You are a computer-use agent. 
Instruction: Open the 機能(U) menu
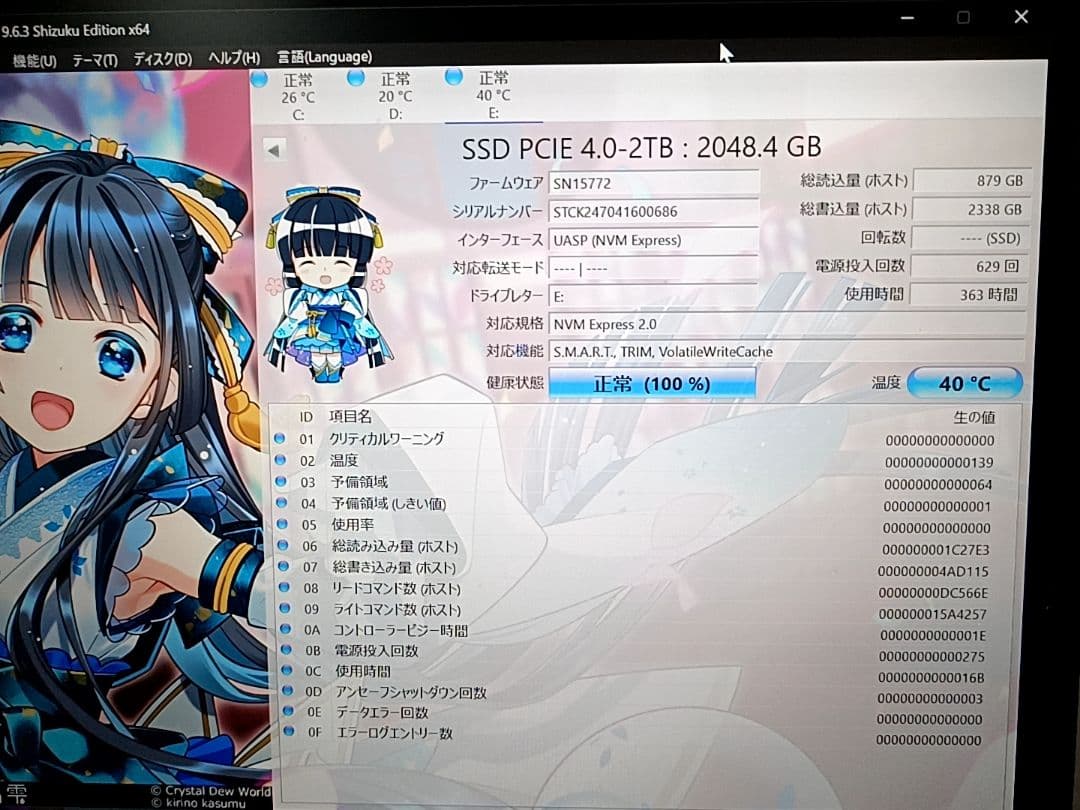[x=34, y=61]
